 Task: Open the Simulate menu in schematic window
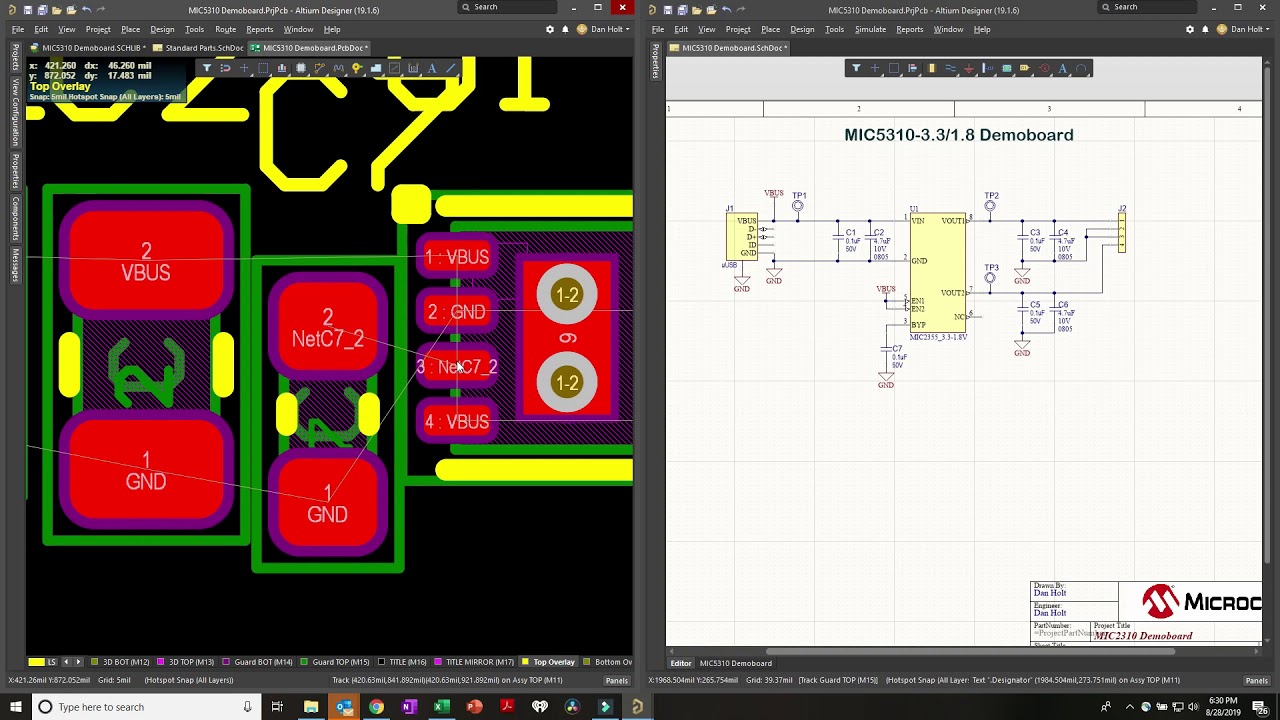870,29
